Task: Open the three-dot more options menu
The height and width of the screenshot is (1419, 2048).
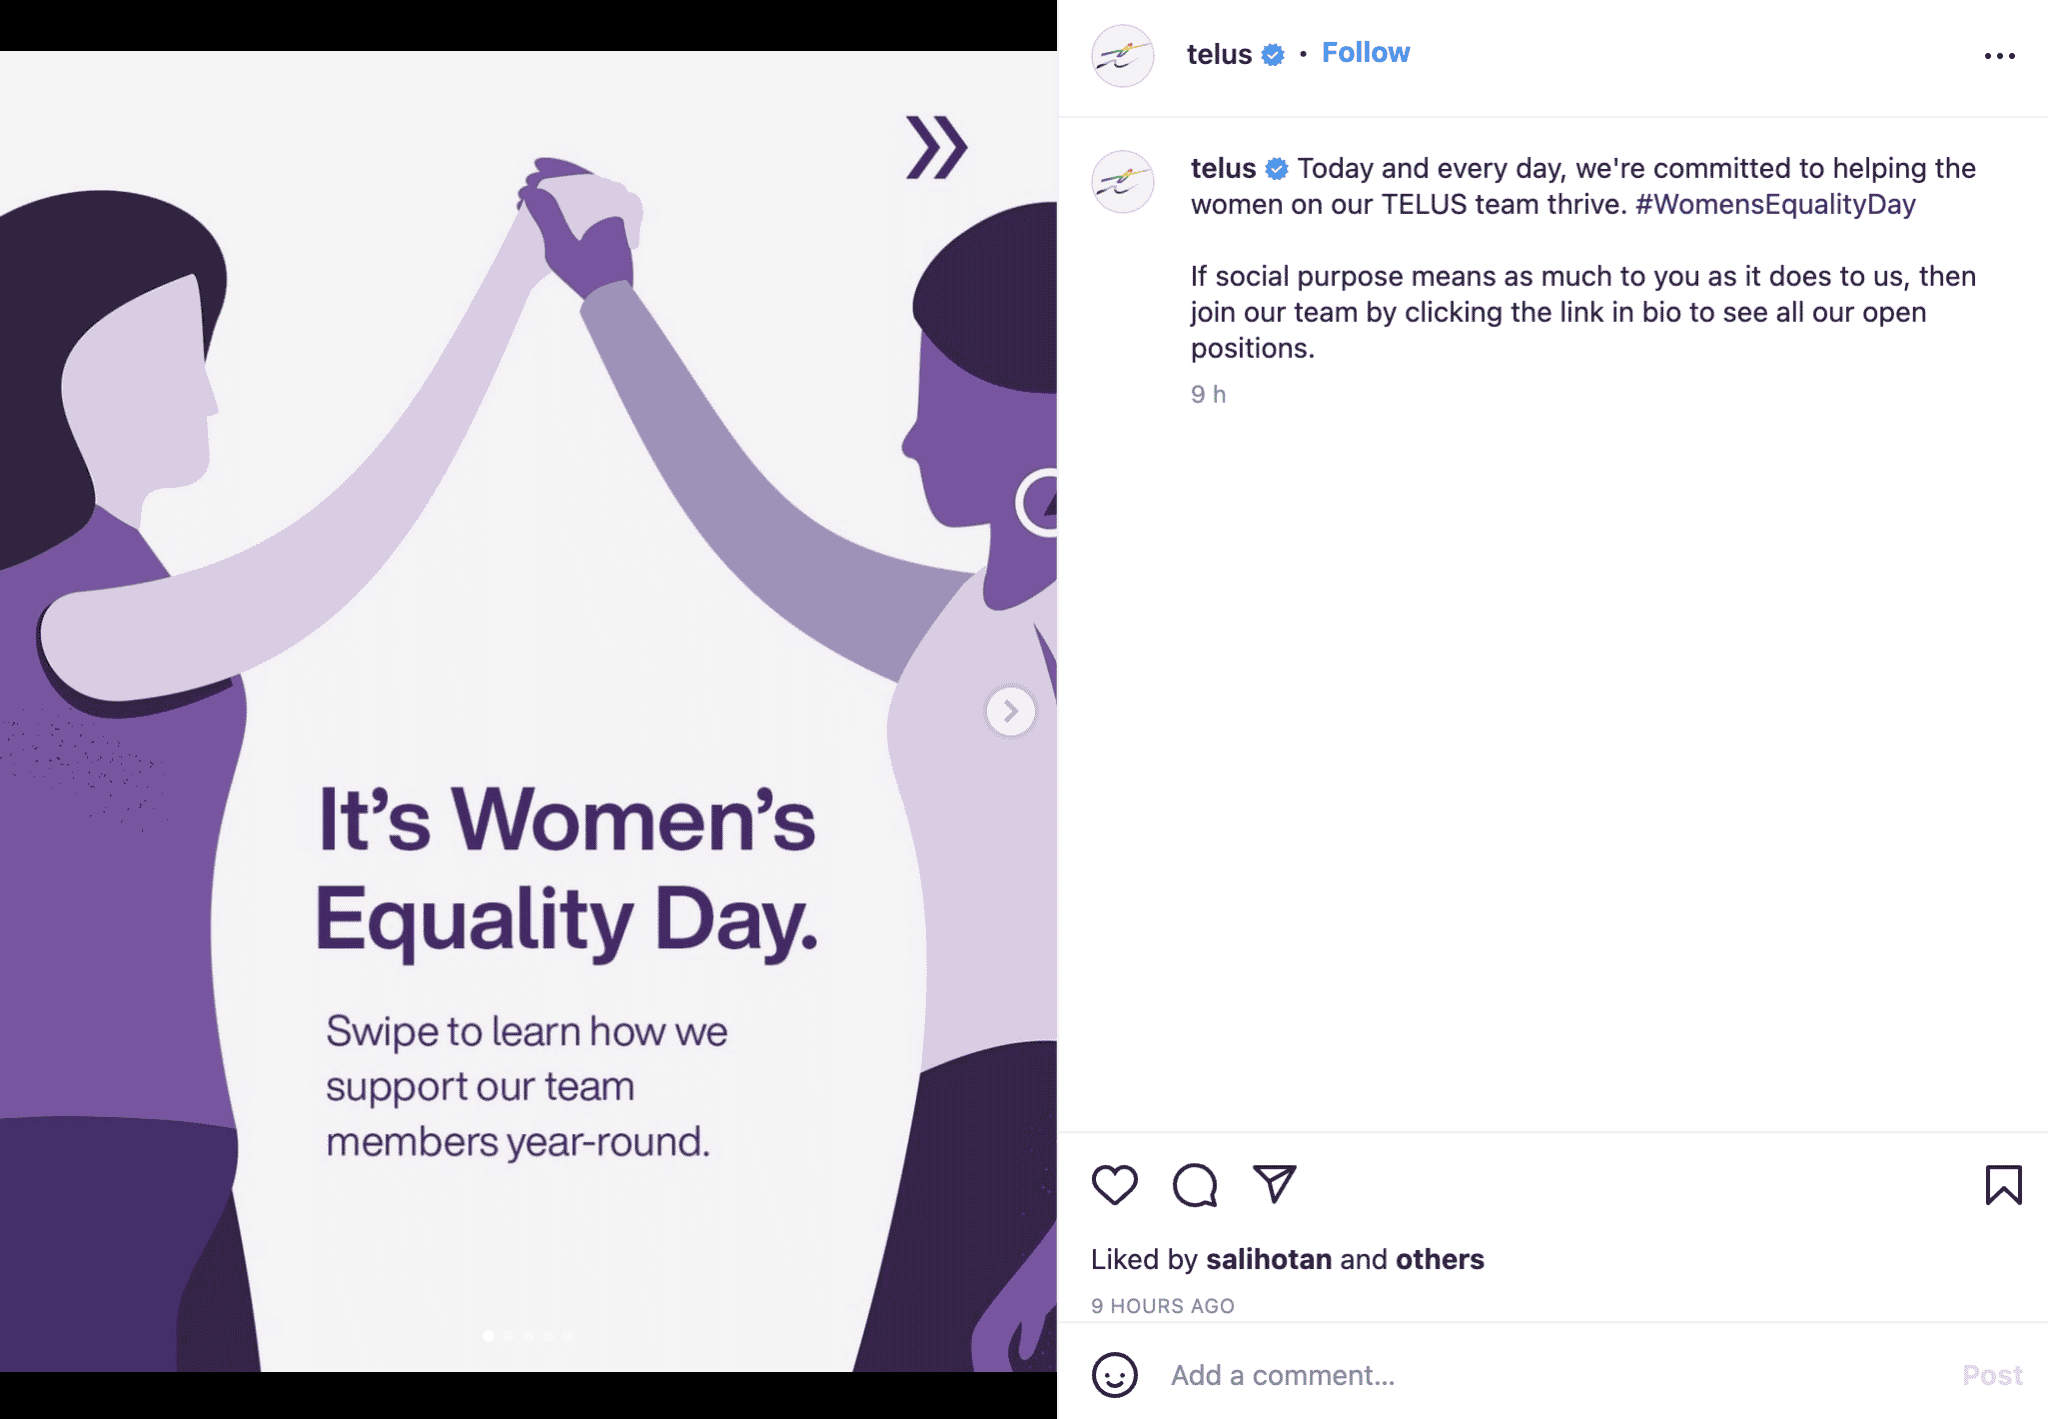Action: click(1999, 56)
